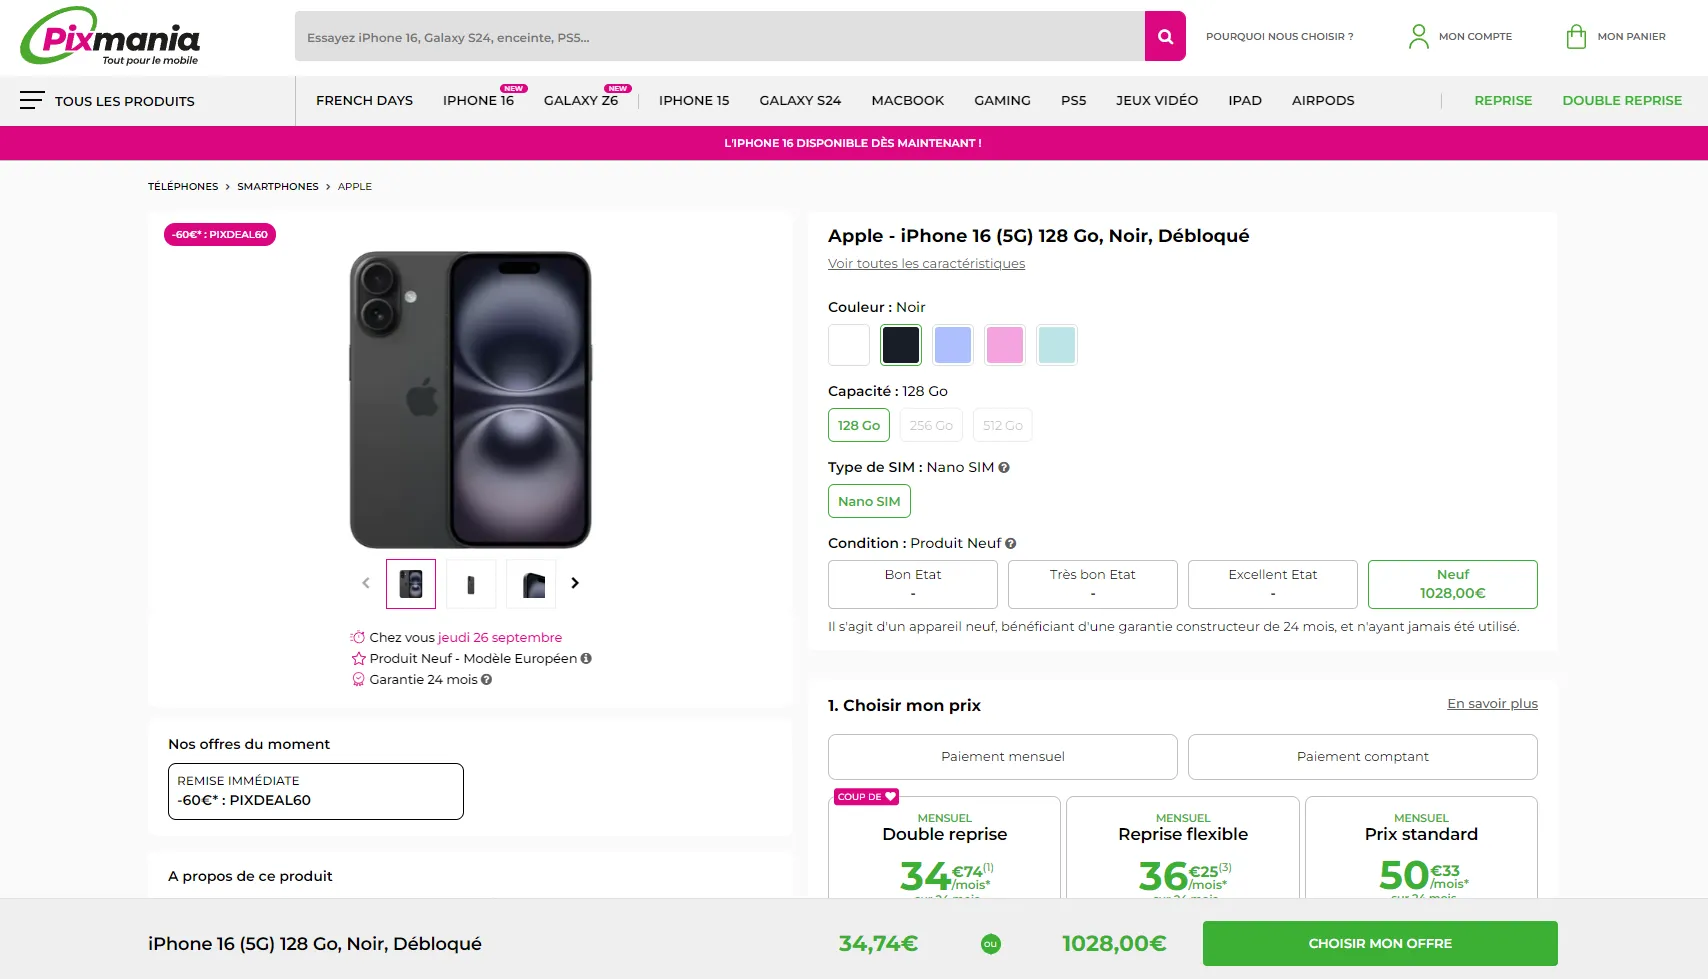Click the info icon beside Produit Neuf condition
Screen dimensions: 1708x979
(x=1011, y=543)
